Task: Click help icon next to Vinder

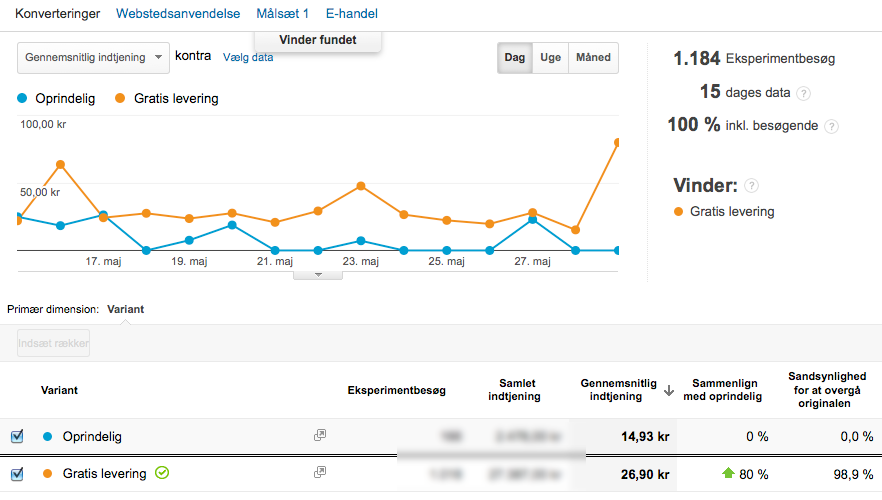Action: pyautogui.click(x=752, y=186)
